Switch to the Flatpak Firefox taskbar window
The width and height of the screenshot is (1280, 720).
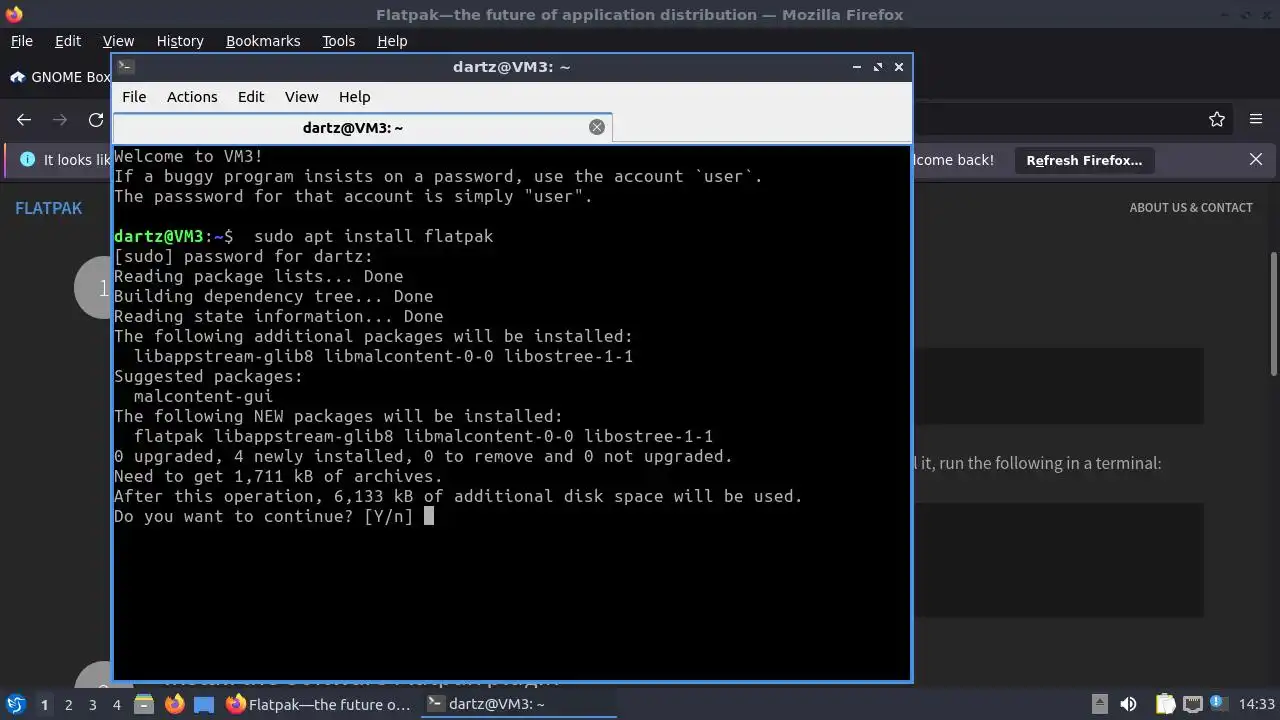[319, 704]
